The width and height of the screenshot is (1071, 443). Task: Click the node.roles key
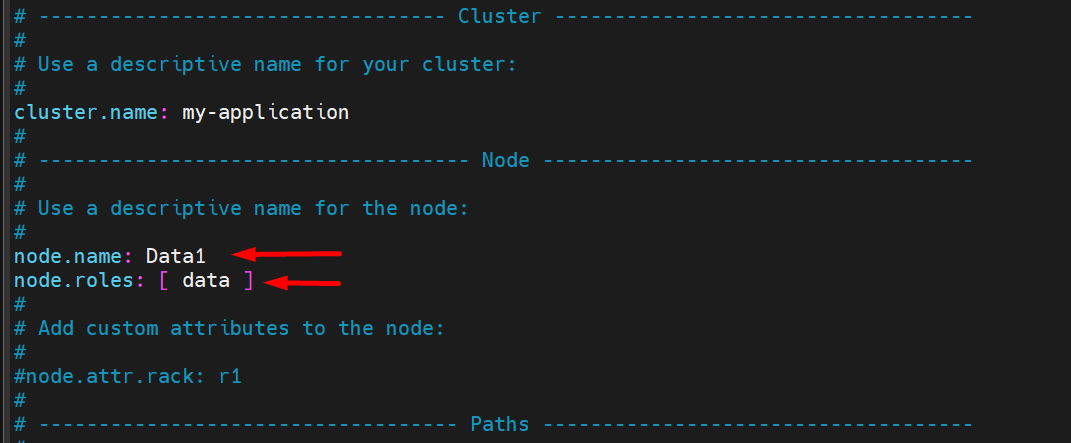pyautogui.click(x=74, y=281)
